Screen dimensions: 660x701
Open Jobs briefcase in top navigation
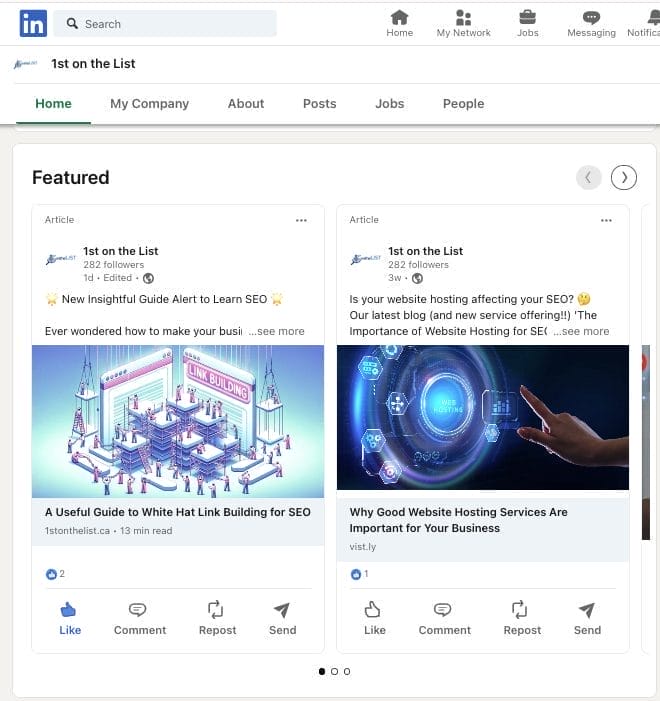(528, 24)
